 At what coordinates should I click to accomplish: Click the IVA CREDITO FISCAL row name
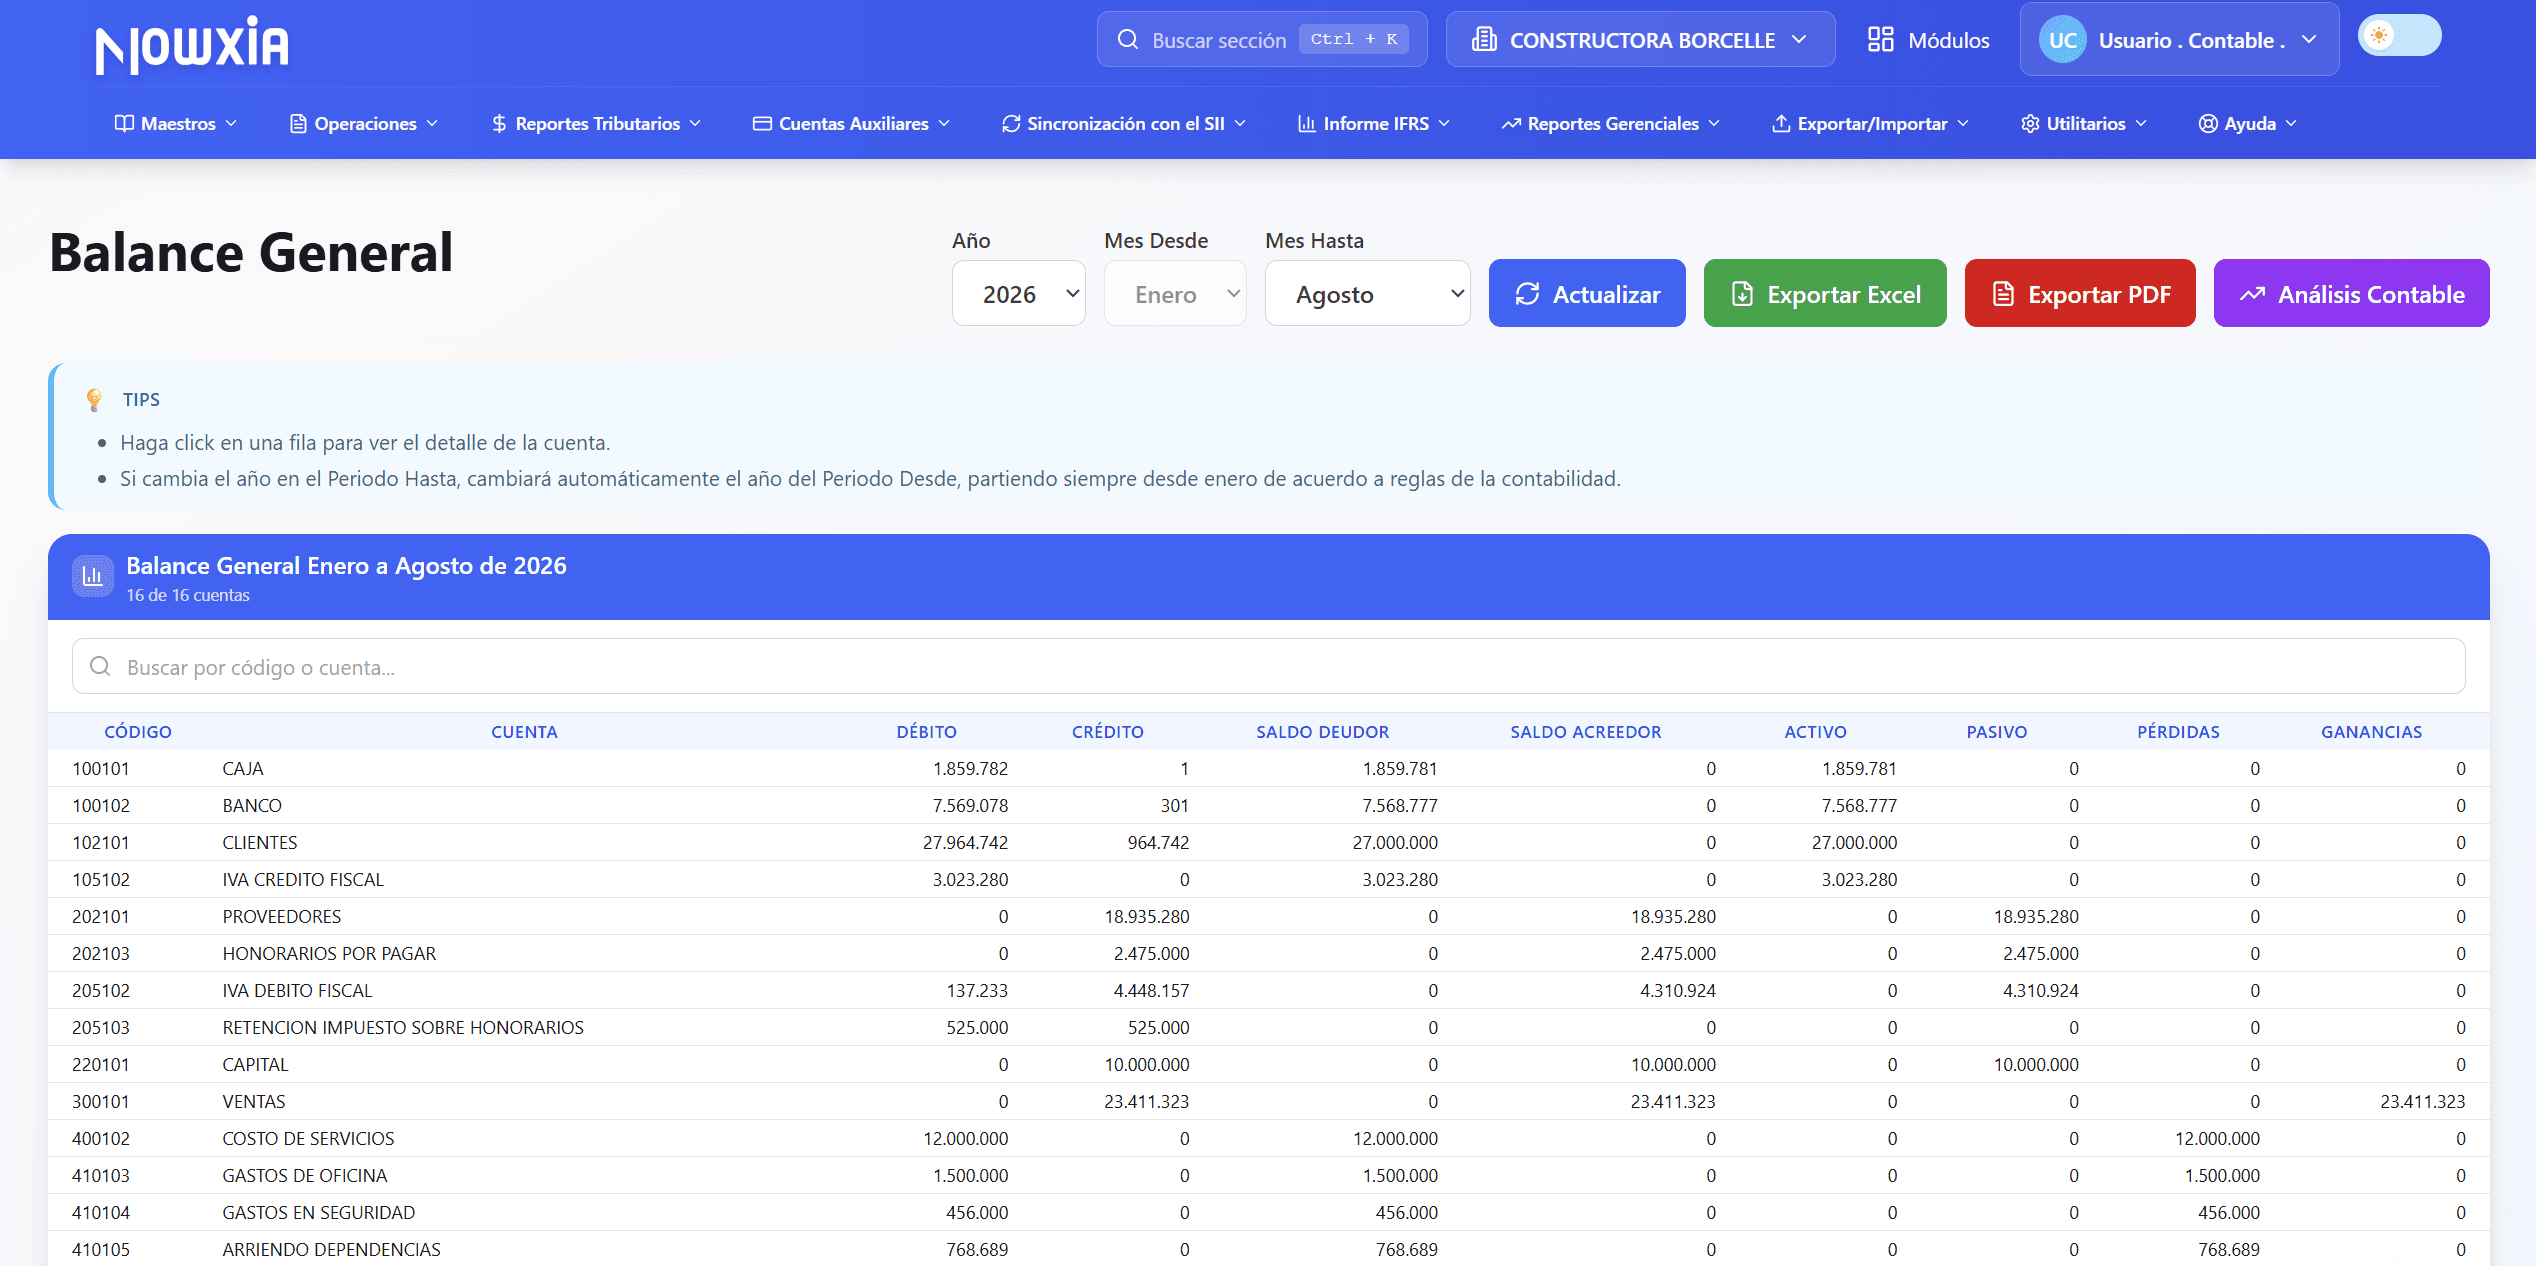pyautogui.click(x=303, y=879)
